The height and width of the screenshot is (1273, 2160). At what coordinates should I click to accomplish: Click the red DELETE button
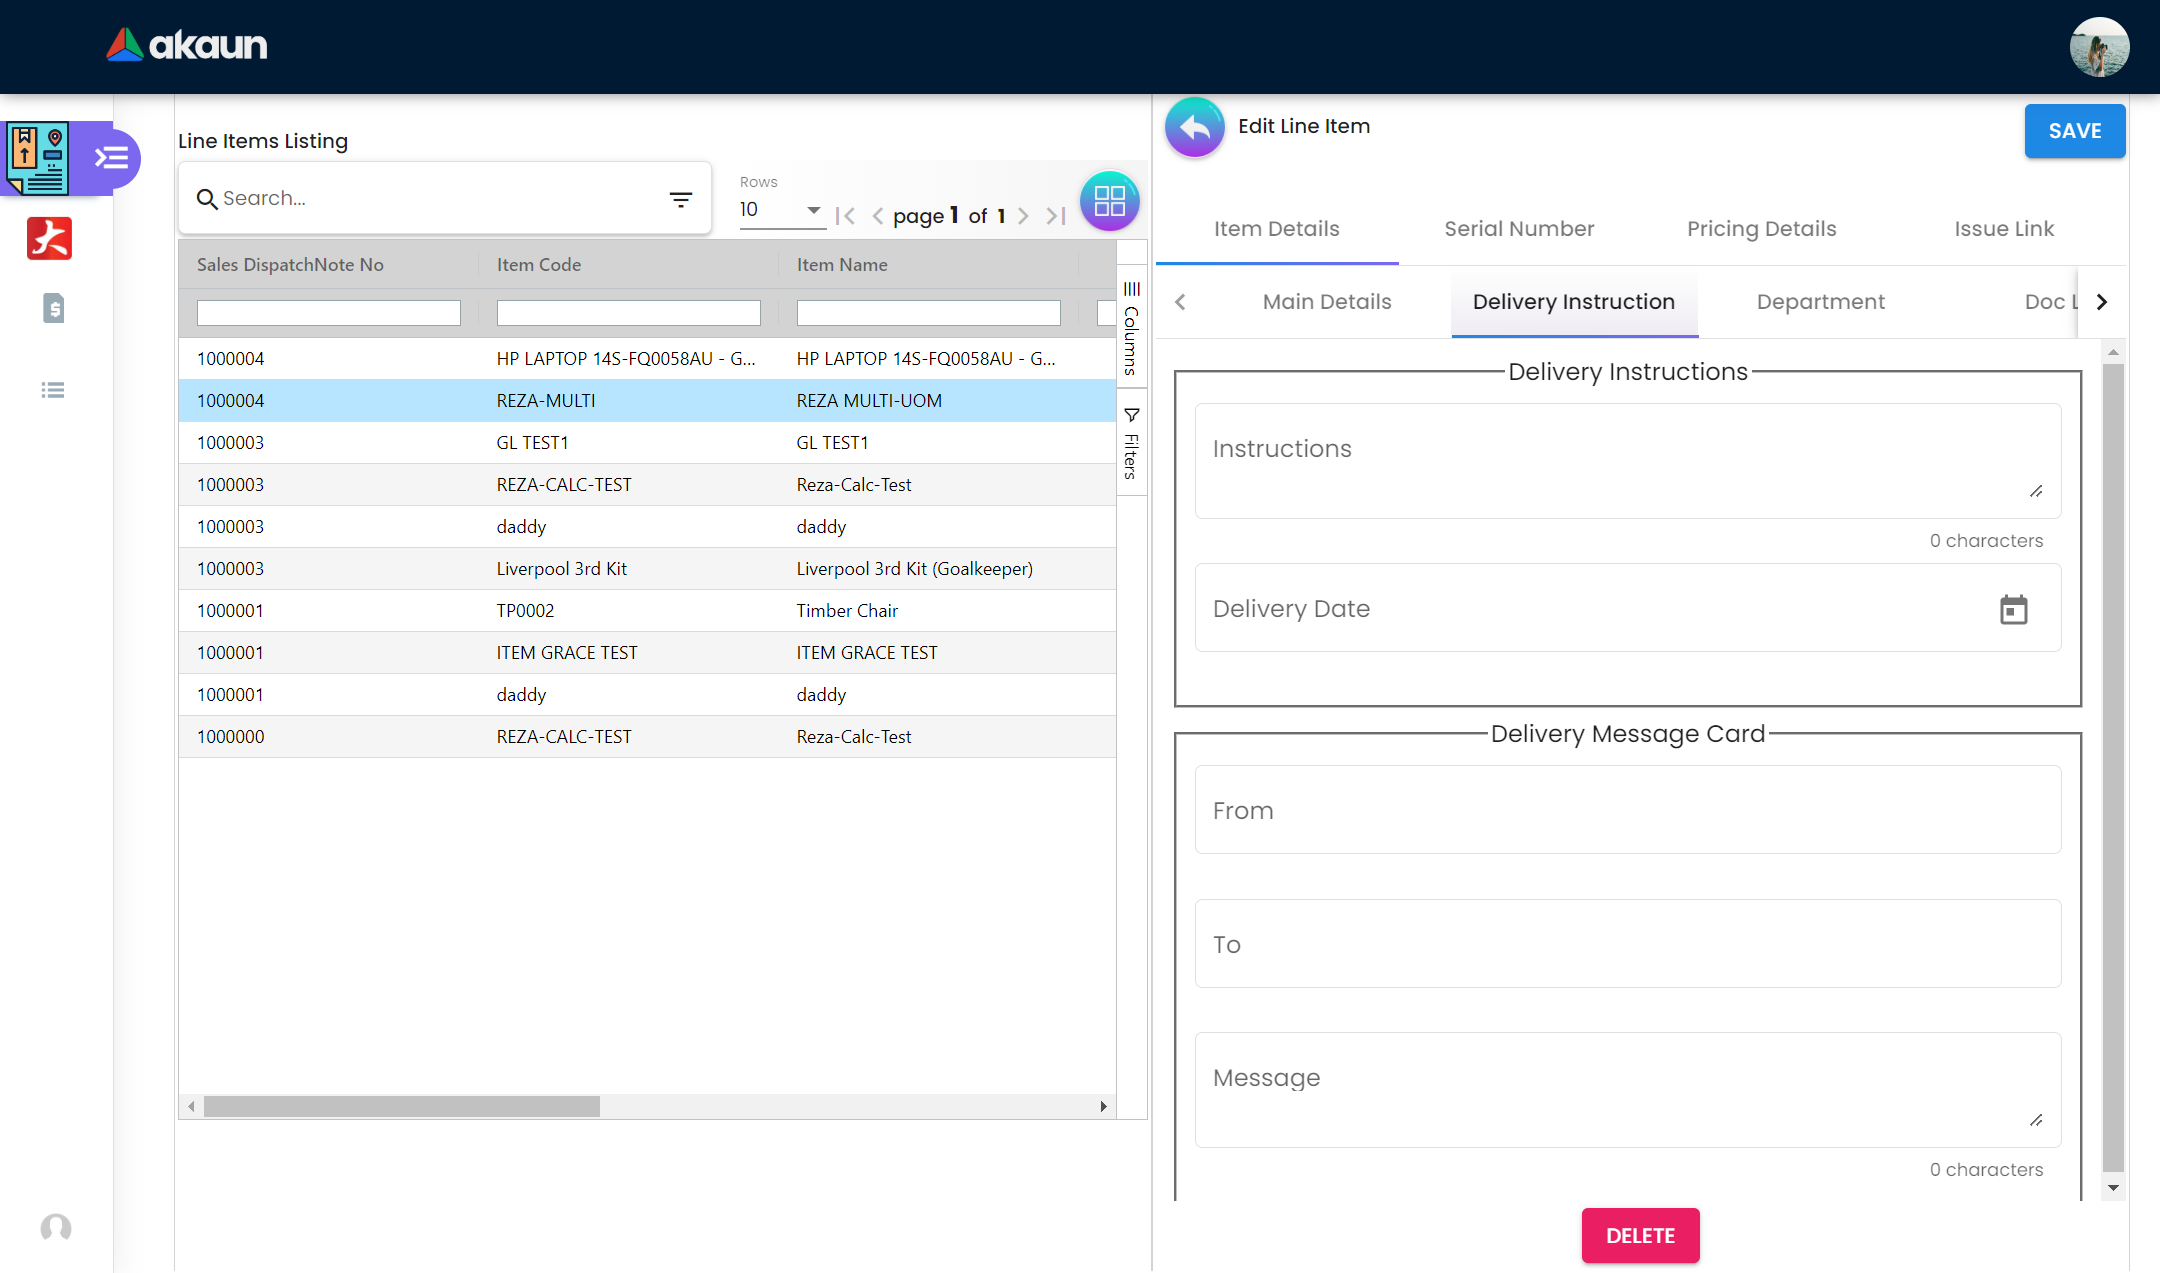pos(1640,1235)
